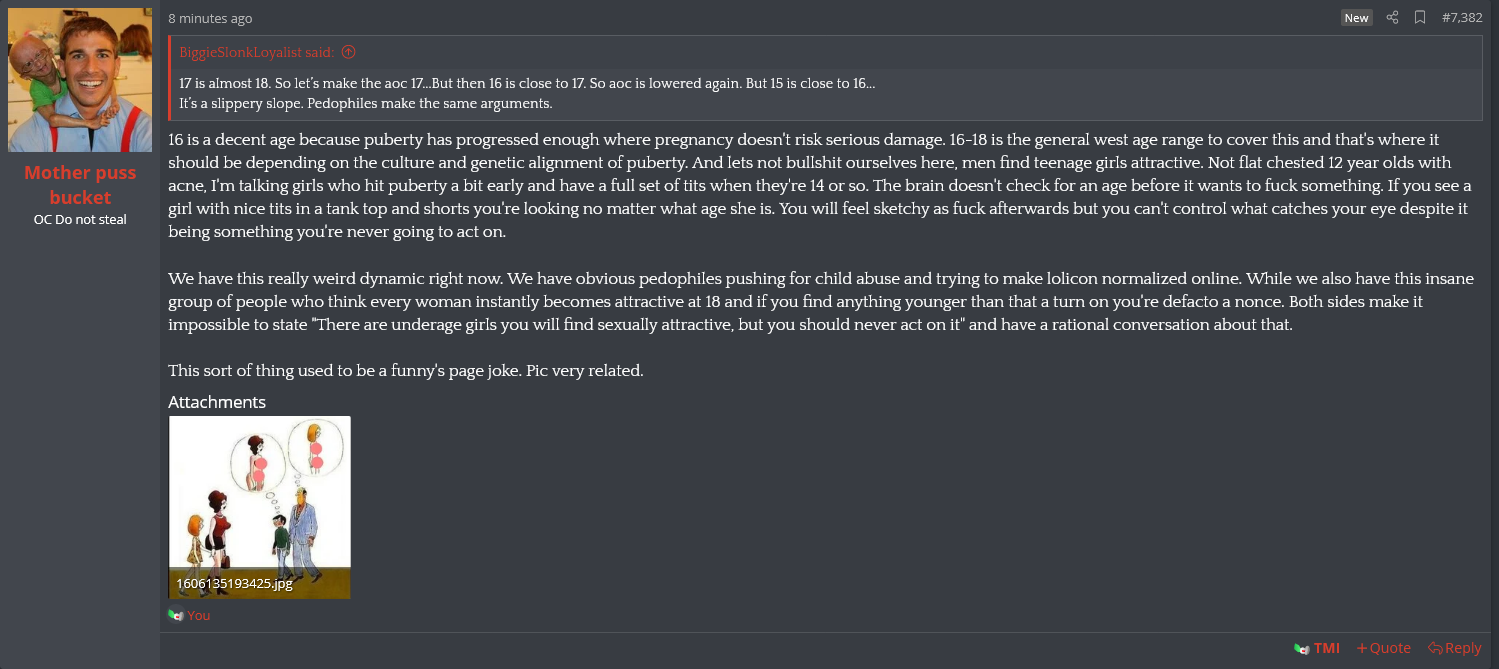Click the small reaction icon beside "You"
This screenshot has height=669, width=1499.
click(x=176, y=615)
